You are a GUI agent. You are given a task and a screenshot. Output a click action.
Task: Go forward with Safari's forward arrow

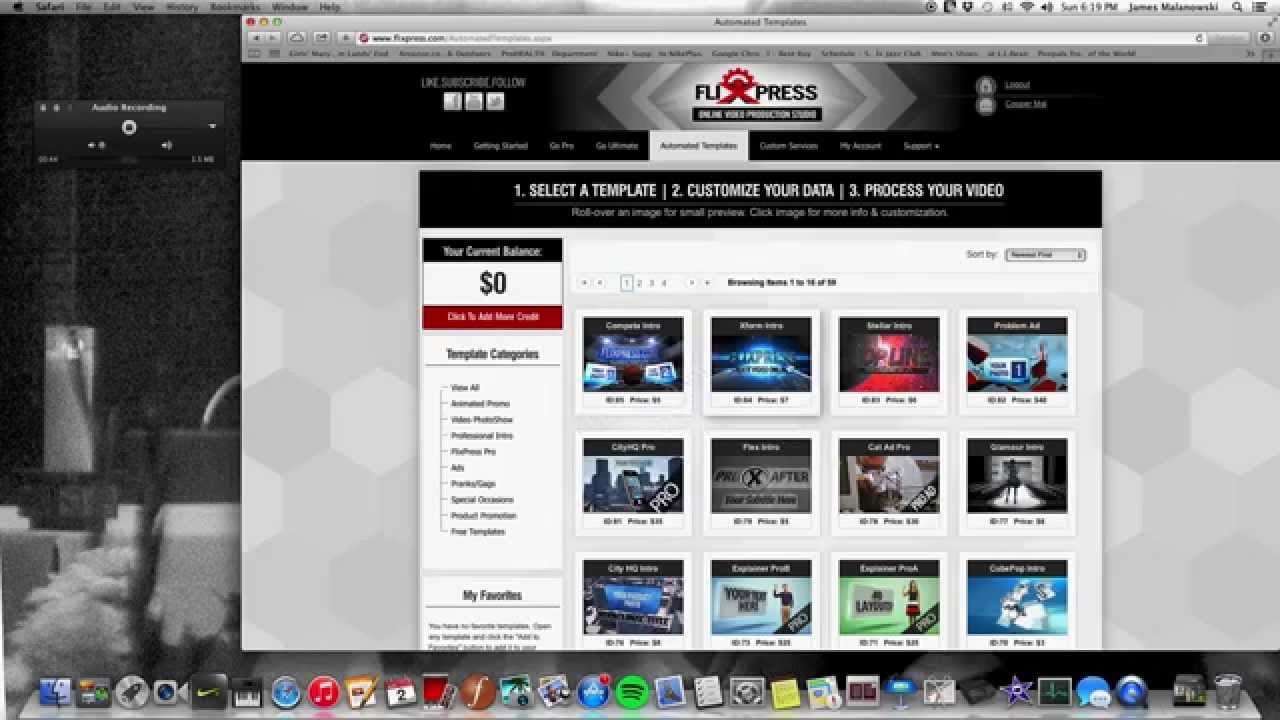[272, 38]
